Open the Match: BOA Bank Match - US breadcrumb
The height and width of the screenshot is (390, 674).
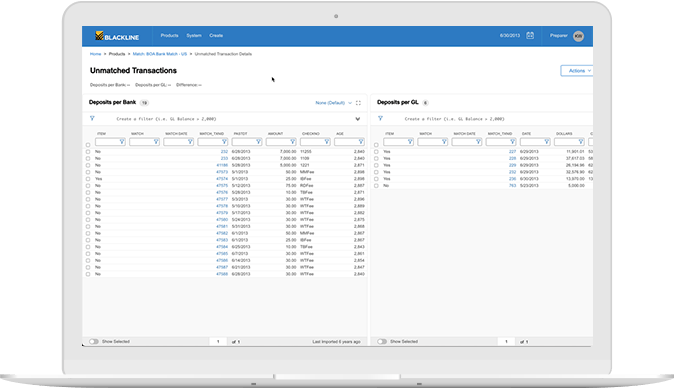click(160, 54)
